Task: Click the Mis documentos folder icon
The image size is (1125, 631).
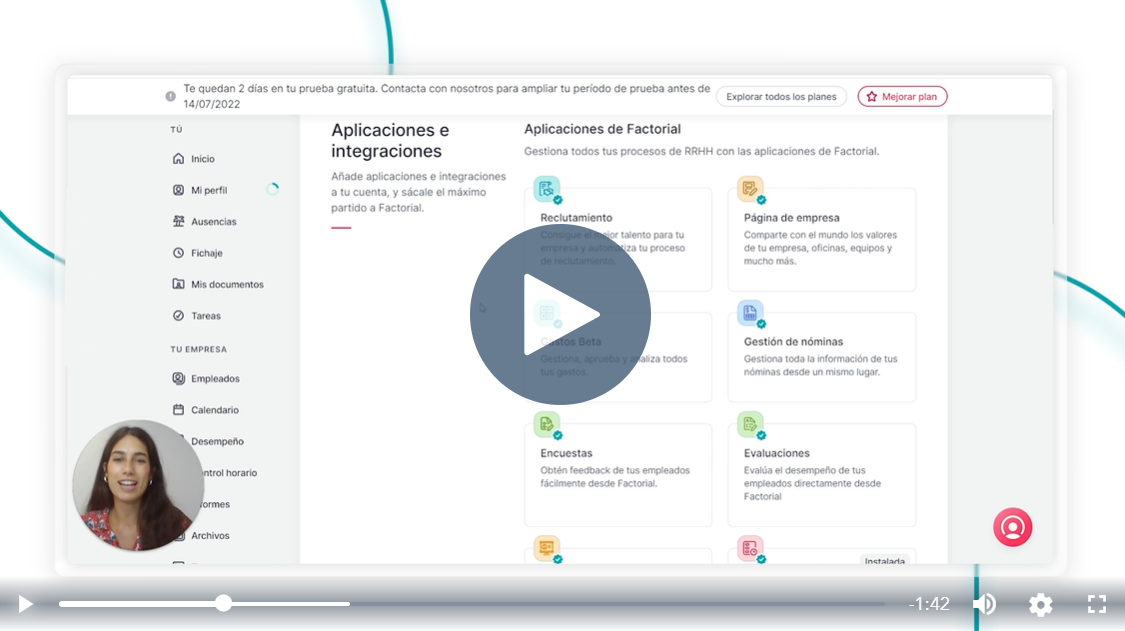Action: (179, 284)
